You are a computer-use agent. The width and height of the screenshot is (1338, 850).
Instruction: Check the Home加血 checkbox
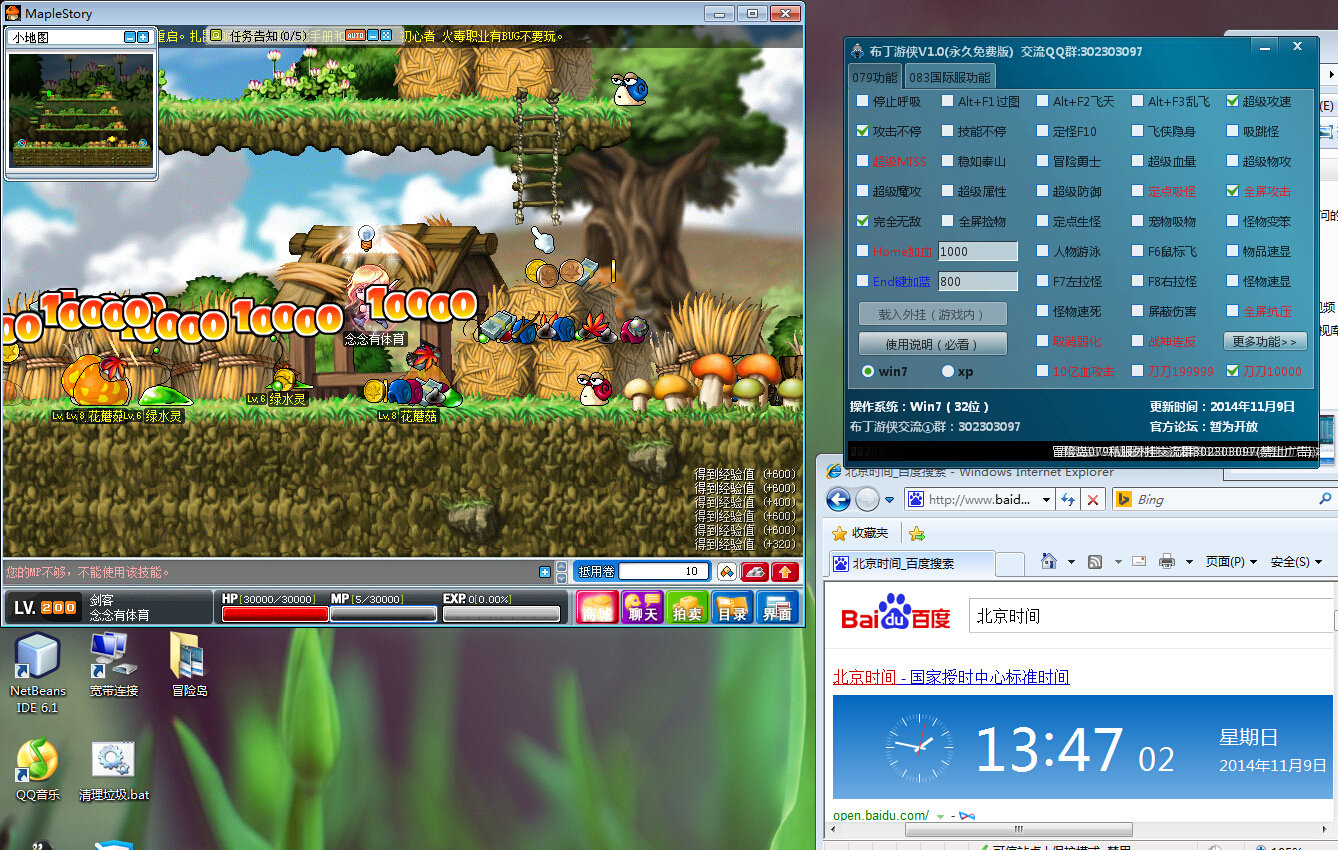(x=863, y=251)
